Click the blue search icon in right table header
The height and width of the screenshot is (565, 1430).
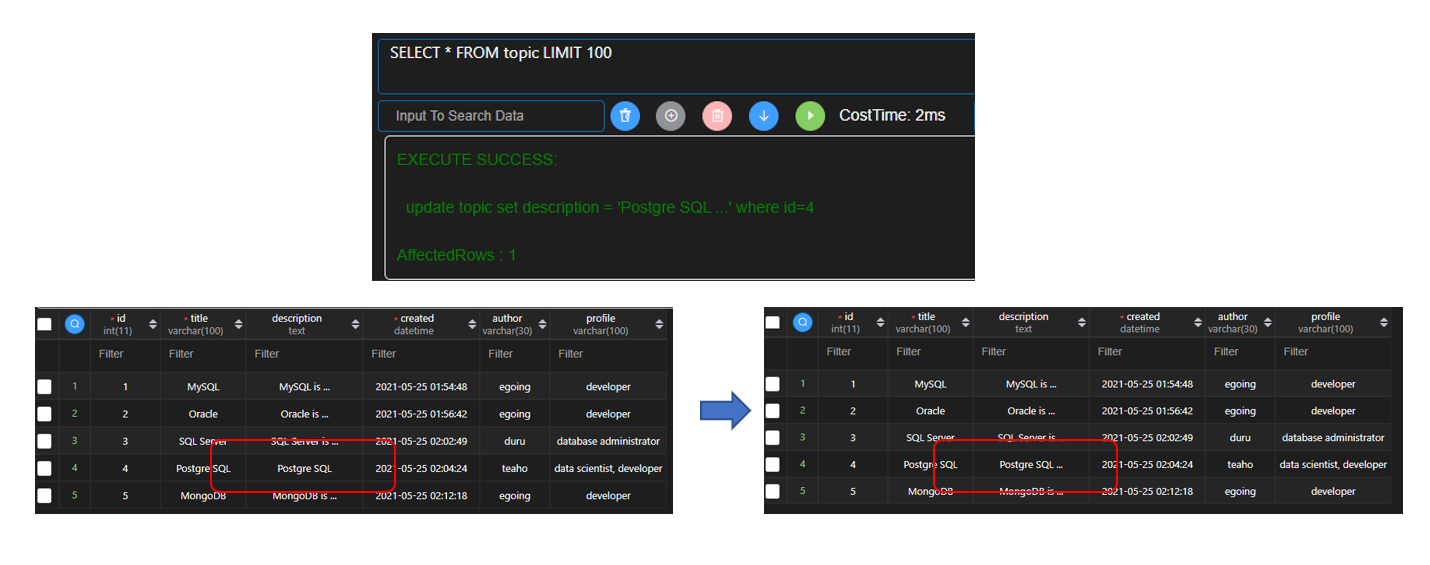click(803, 322)
